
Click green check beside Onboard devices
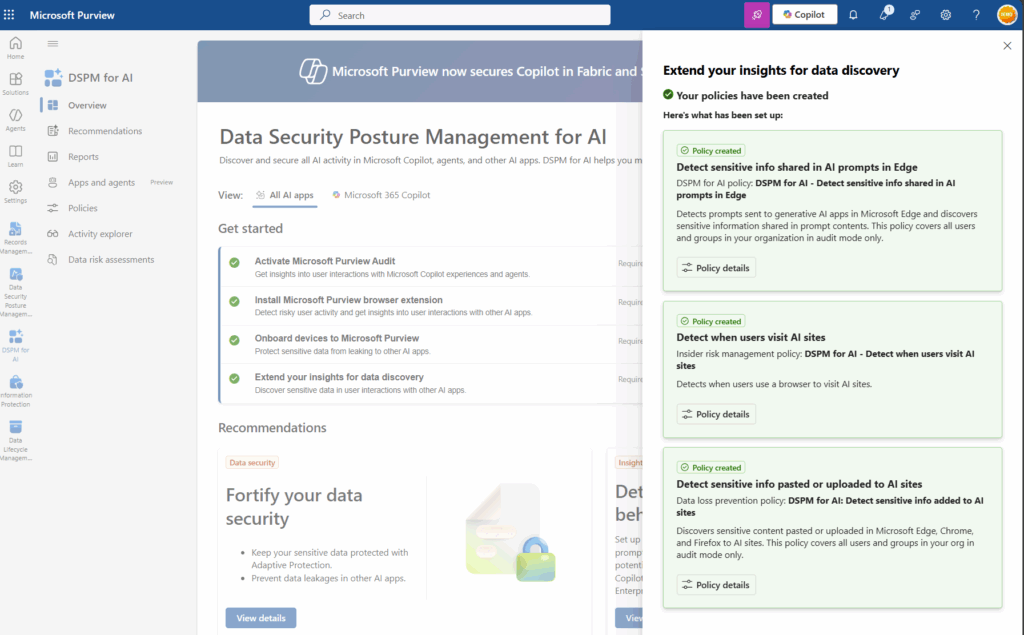(234, 340)
